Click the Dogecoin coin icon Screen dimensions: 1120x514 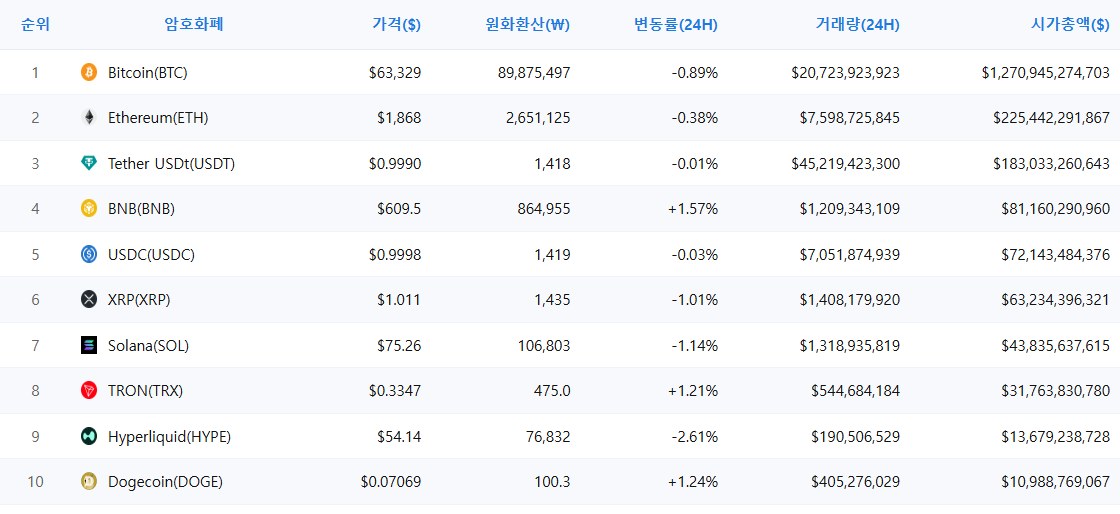(89, 482)
